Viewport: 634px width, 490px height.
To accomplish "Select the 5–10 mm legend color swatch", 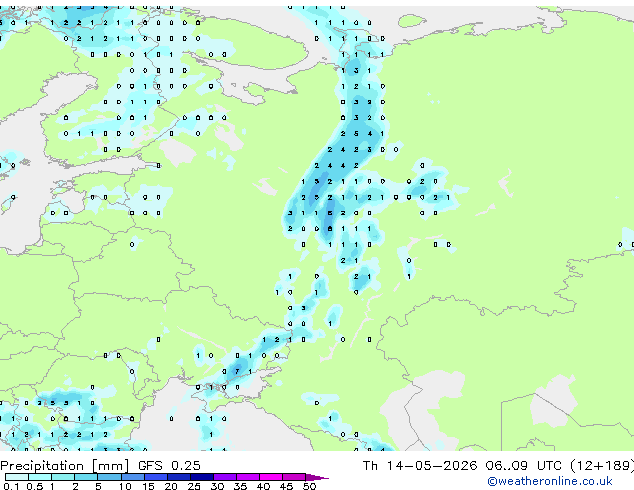I will point(109,477).
